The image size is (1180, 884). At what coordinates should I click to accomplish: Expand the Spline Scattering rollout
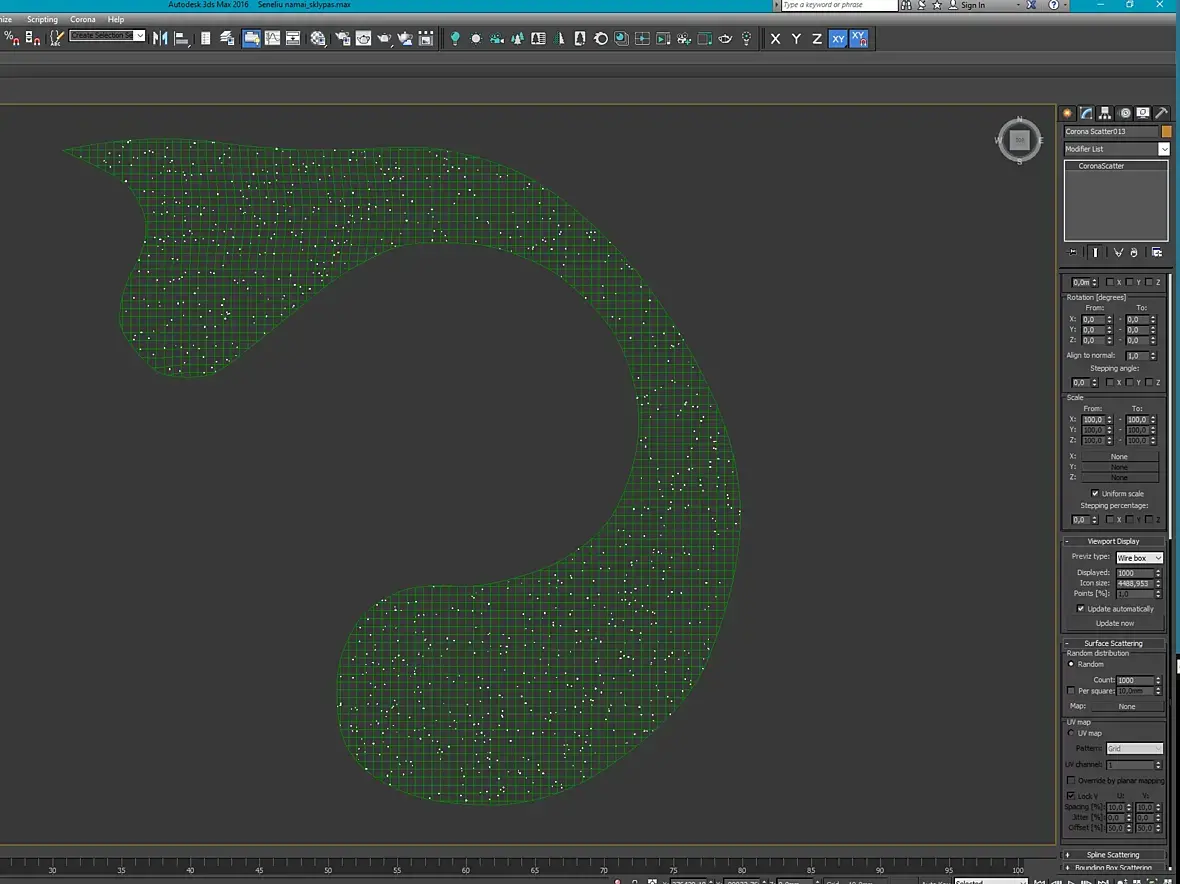(x=1114, y=855)
